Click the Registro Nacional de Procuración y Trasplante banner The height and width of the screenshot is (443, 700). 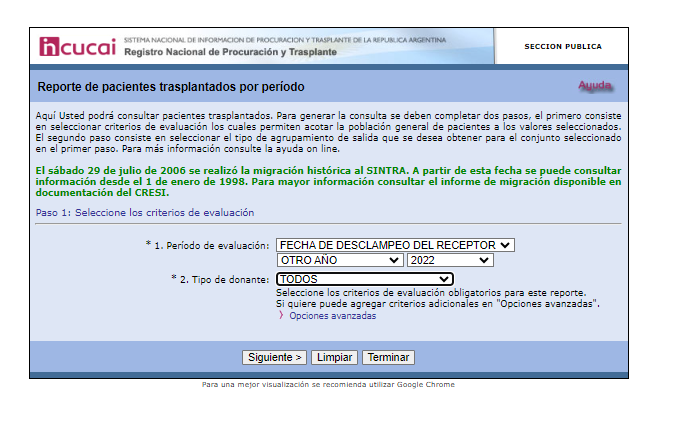point(230,51)
